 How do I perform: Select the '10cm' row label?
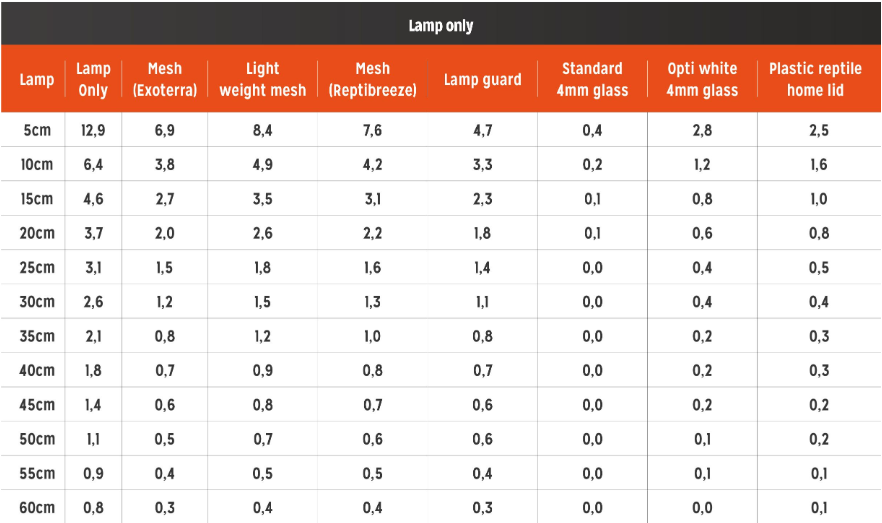[37, 165]
